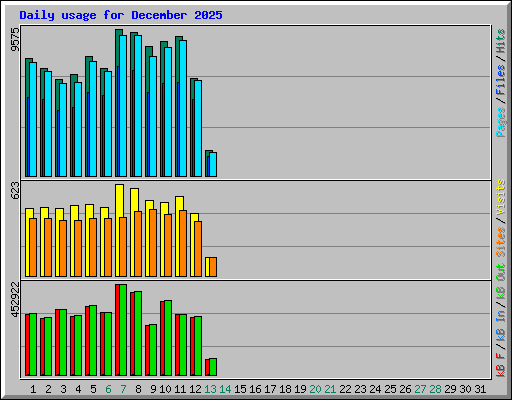Click the 9575 value on the top axis
Image resolution: width=512 pixels, height=400 pixels.
tap(15, 40)
